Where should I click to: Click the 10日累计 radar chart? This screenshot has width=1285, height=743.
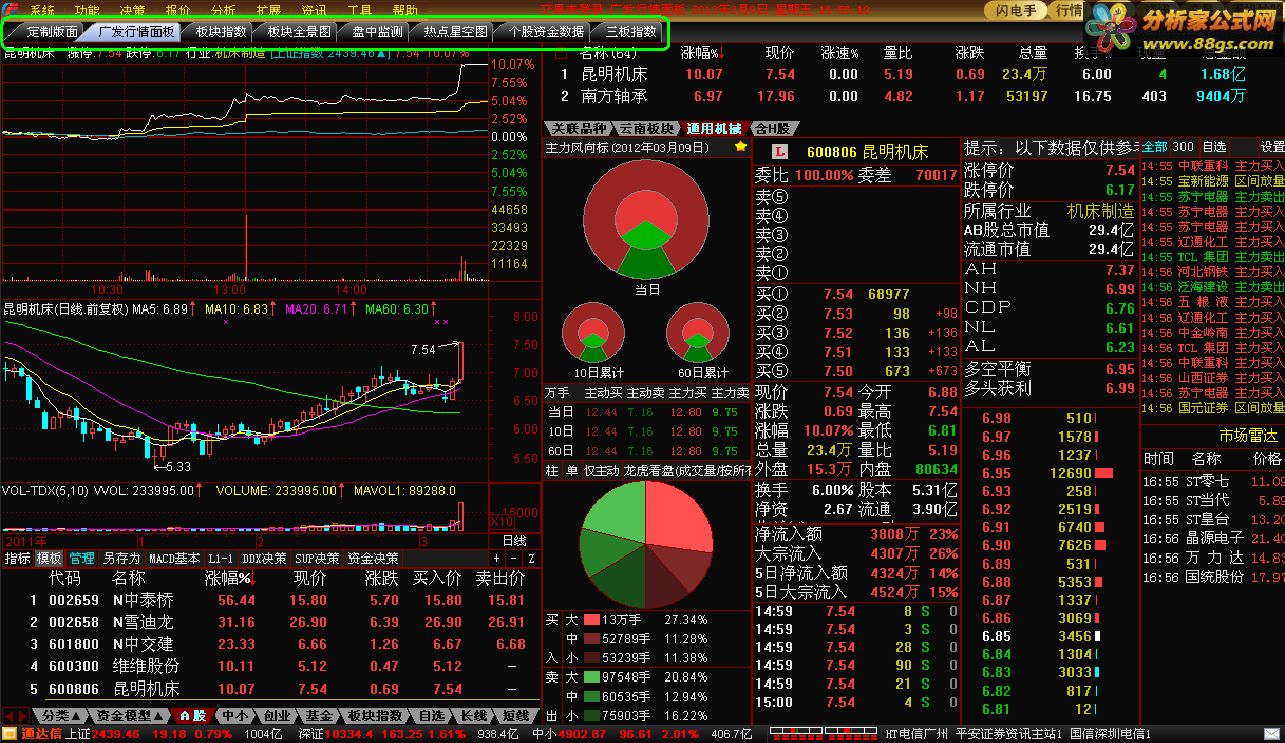pos(593,334)
